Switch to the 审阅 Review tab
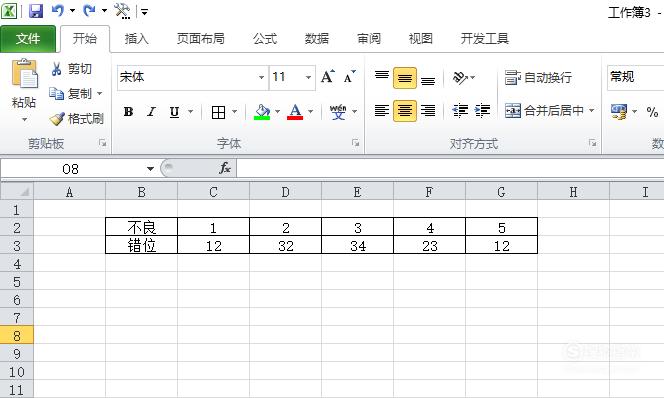664x398 pixels. coord(369,39)
